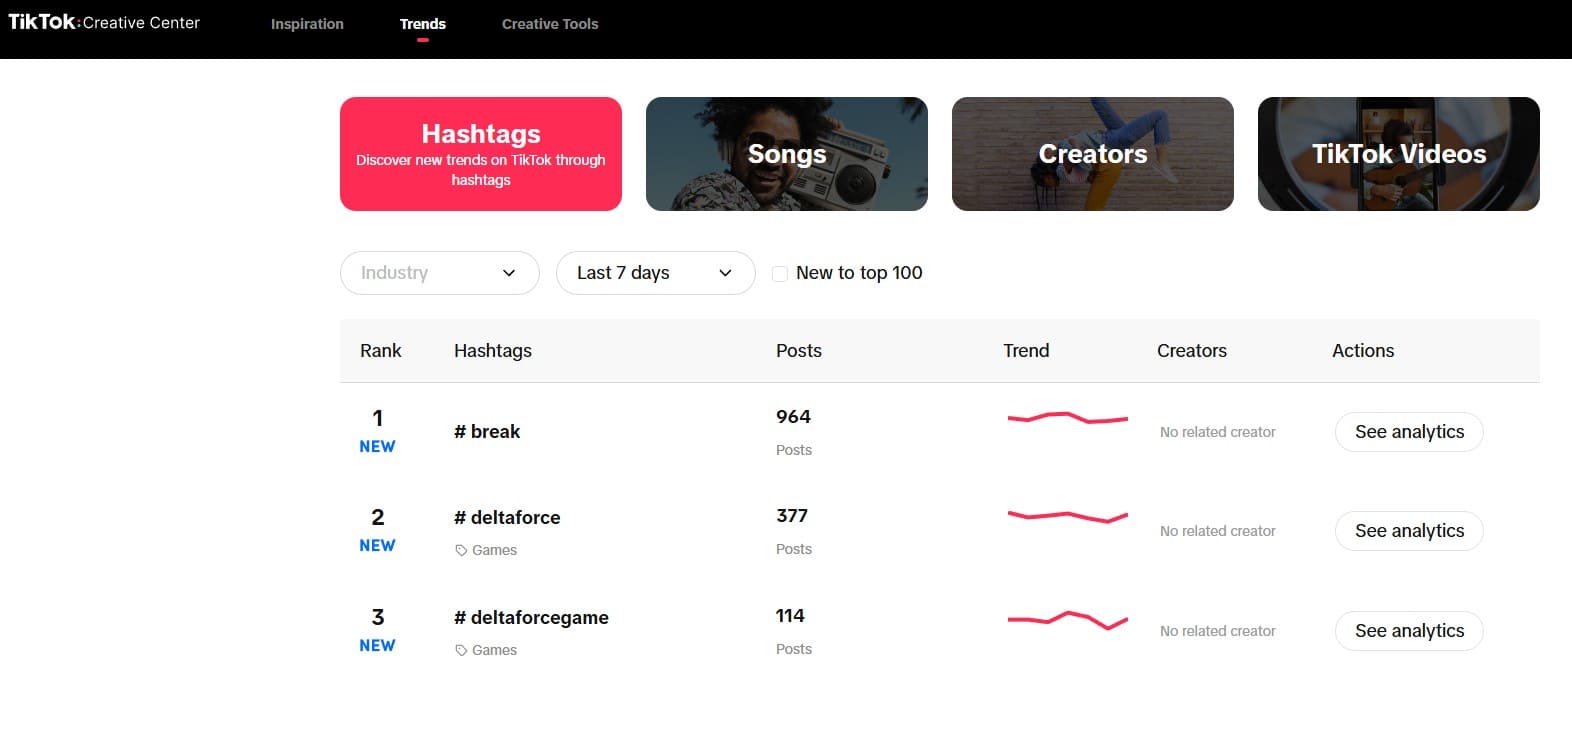Enable the New to top 100 checkbox
The image size is (1572, 729).
point(780,274)
